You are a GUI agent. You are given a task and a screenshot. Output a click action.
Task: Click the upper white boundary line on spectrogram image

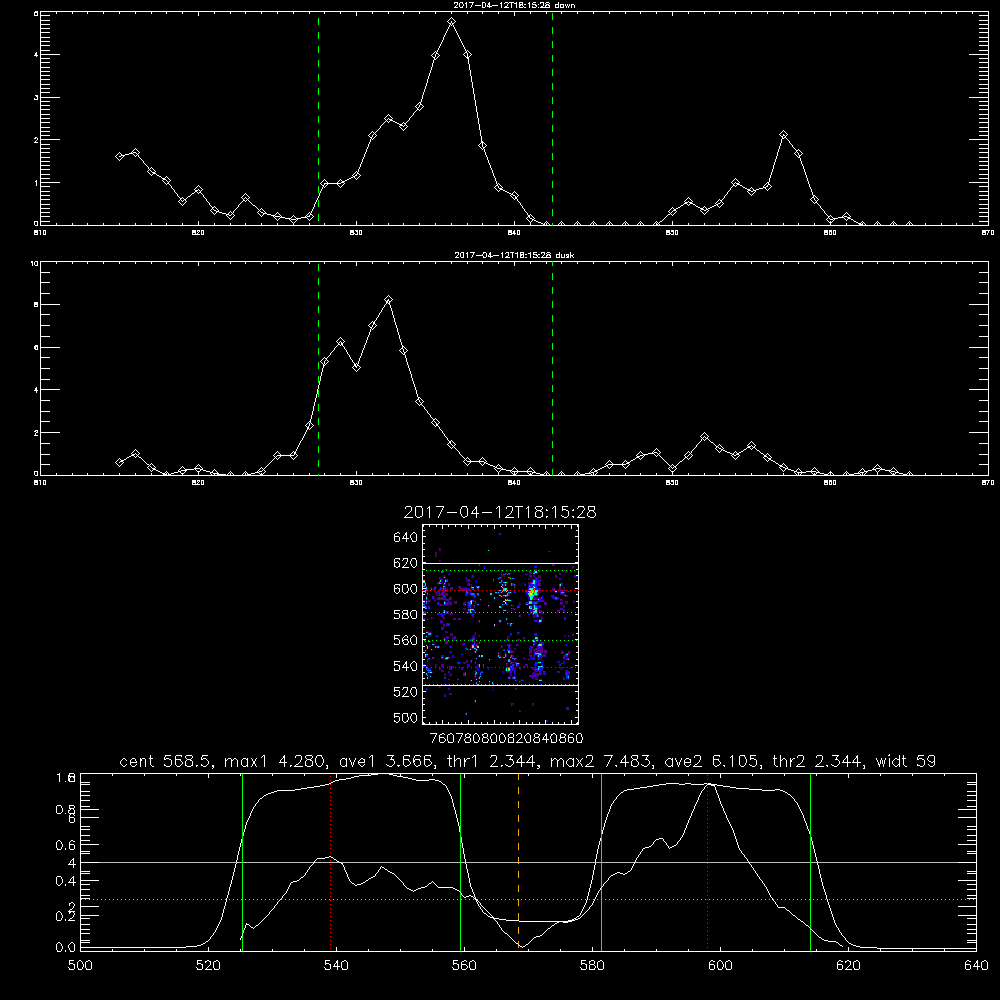(x=501, y=563)
